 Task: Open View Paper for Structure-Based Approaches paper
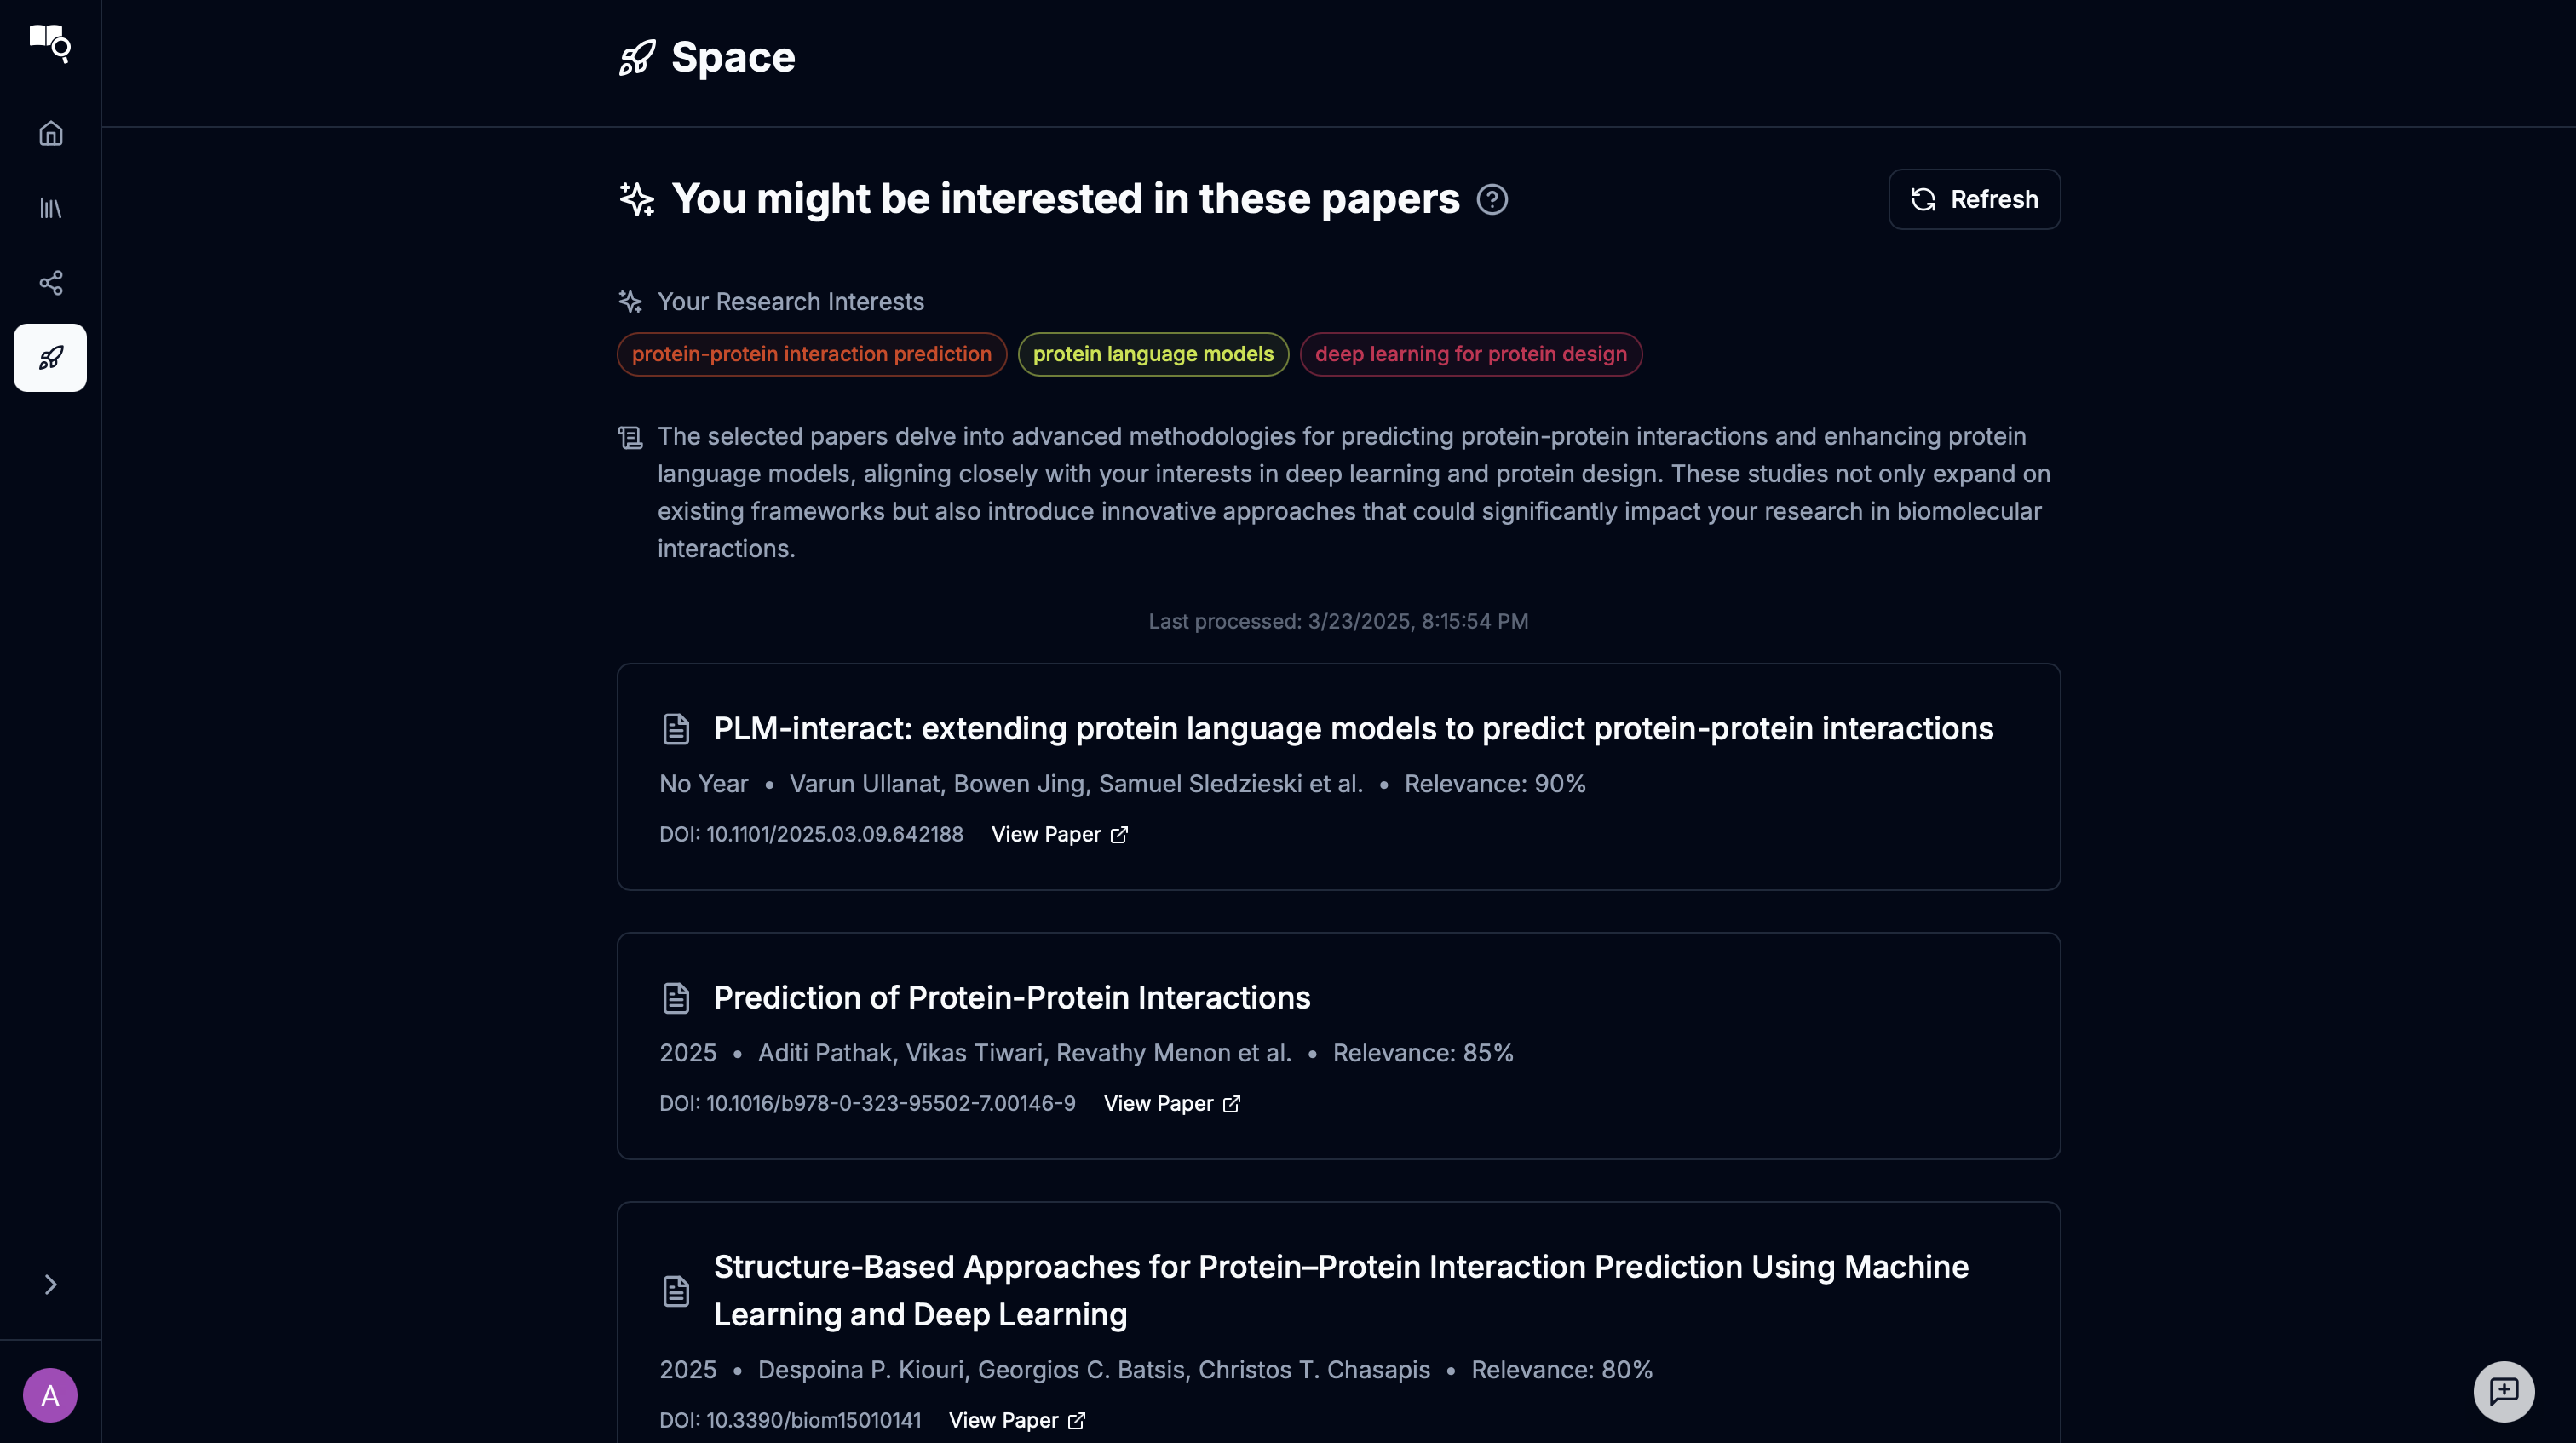[x=1016, y=1421]
